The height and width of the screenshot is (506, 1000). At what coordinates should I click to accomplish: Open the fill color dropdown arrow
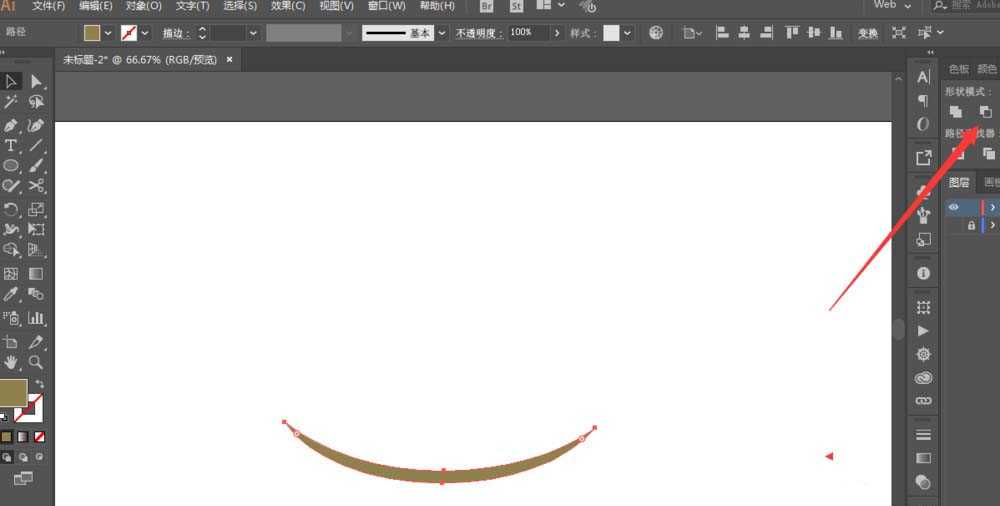pyautogui.click(x=108, y=33)
